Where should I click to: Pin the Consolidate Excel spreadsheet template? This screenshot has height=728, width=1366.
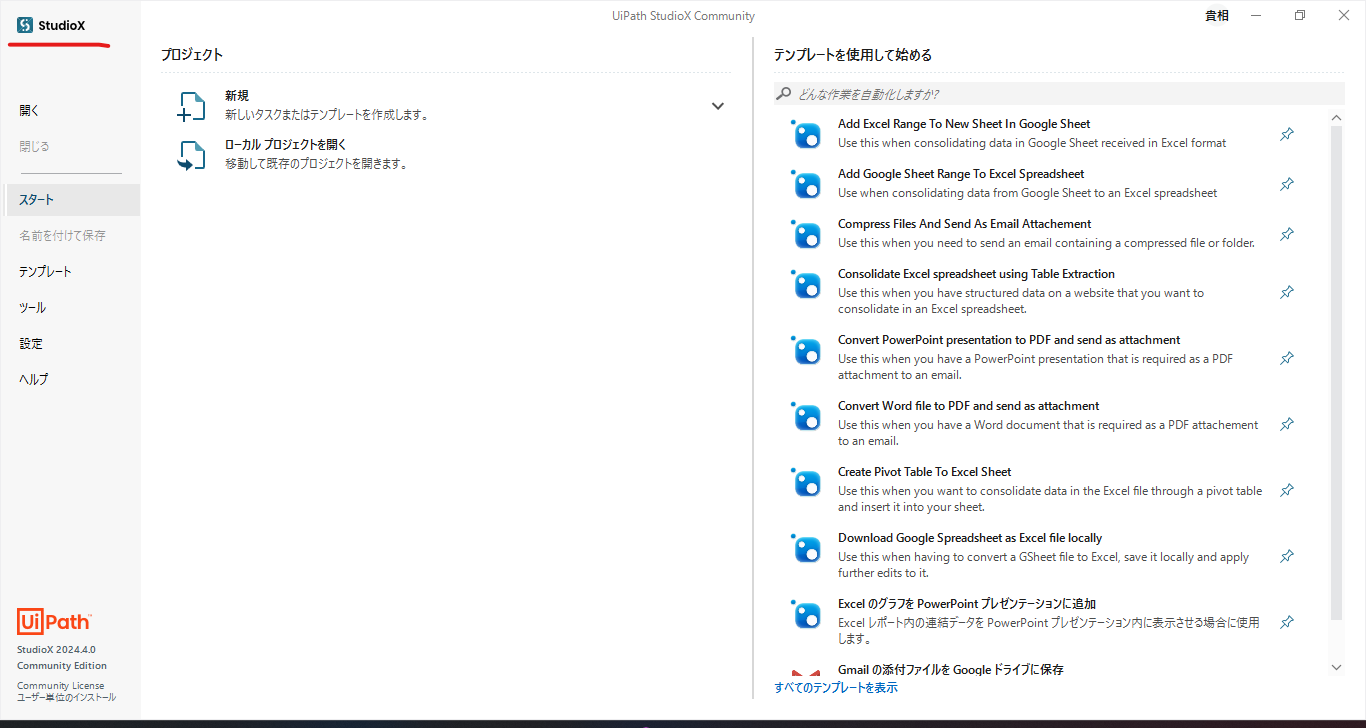click(1287, 292)
